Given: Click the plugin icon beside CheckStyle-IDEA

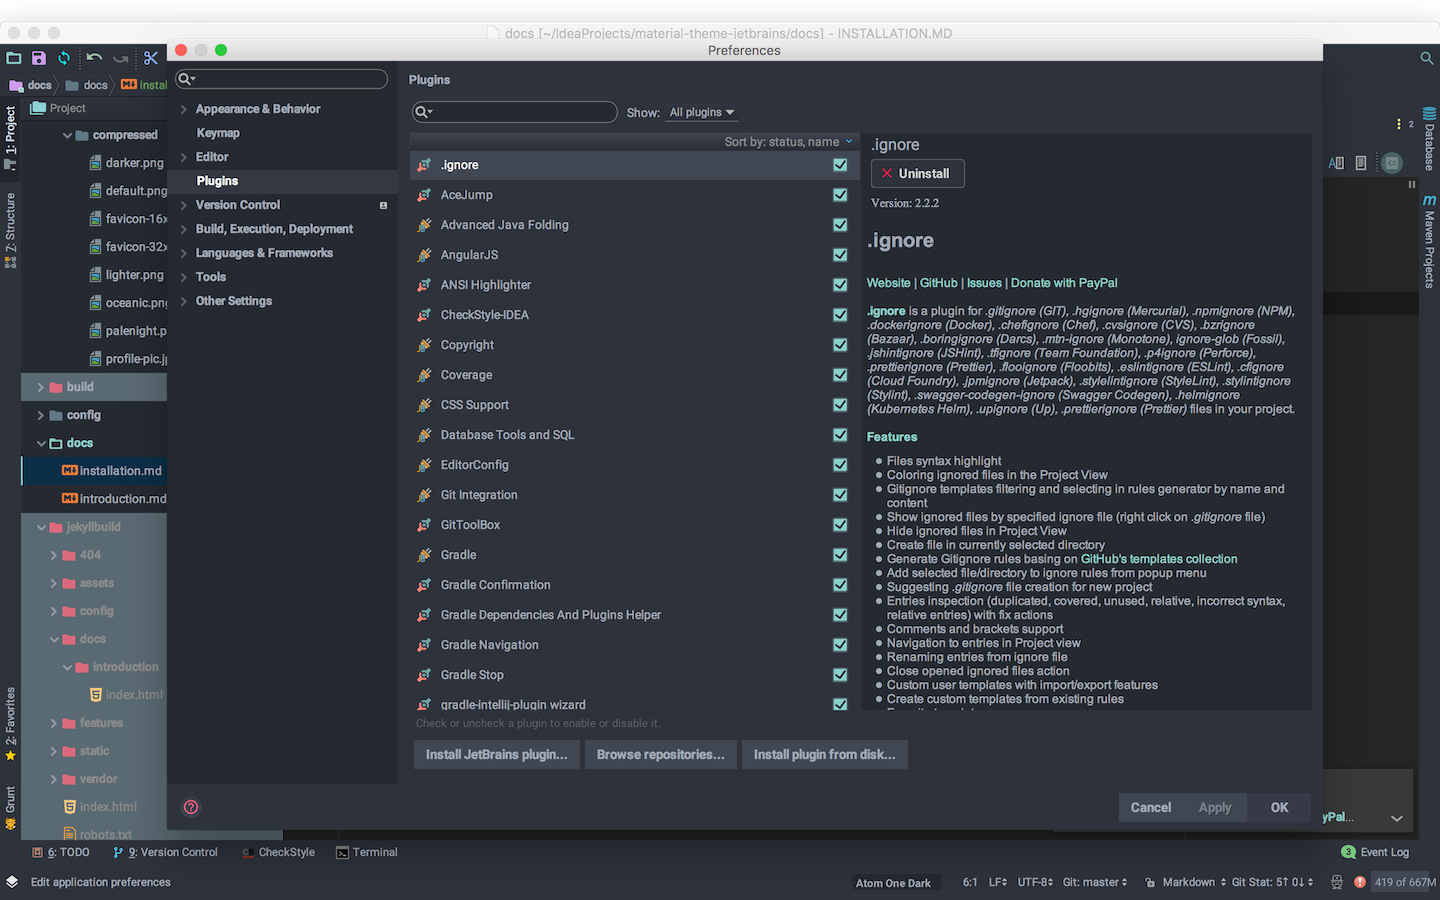Looking at the screenshot, I should 424,315.
